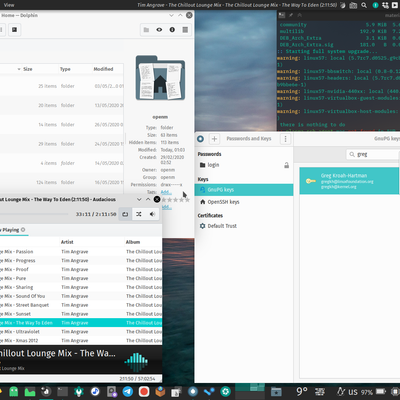Viewport: 400px width, 400px height.
Task: Toggle shuffle in Audacious
Action: [x=139, y=214]
